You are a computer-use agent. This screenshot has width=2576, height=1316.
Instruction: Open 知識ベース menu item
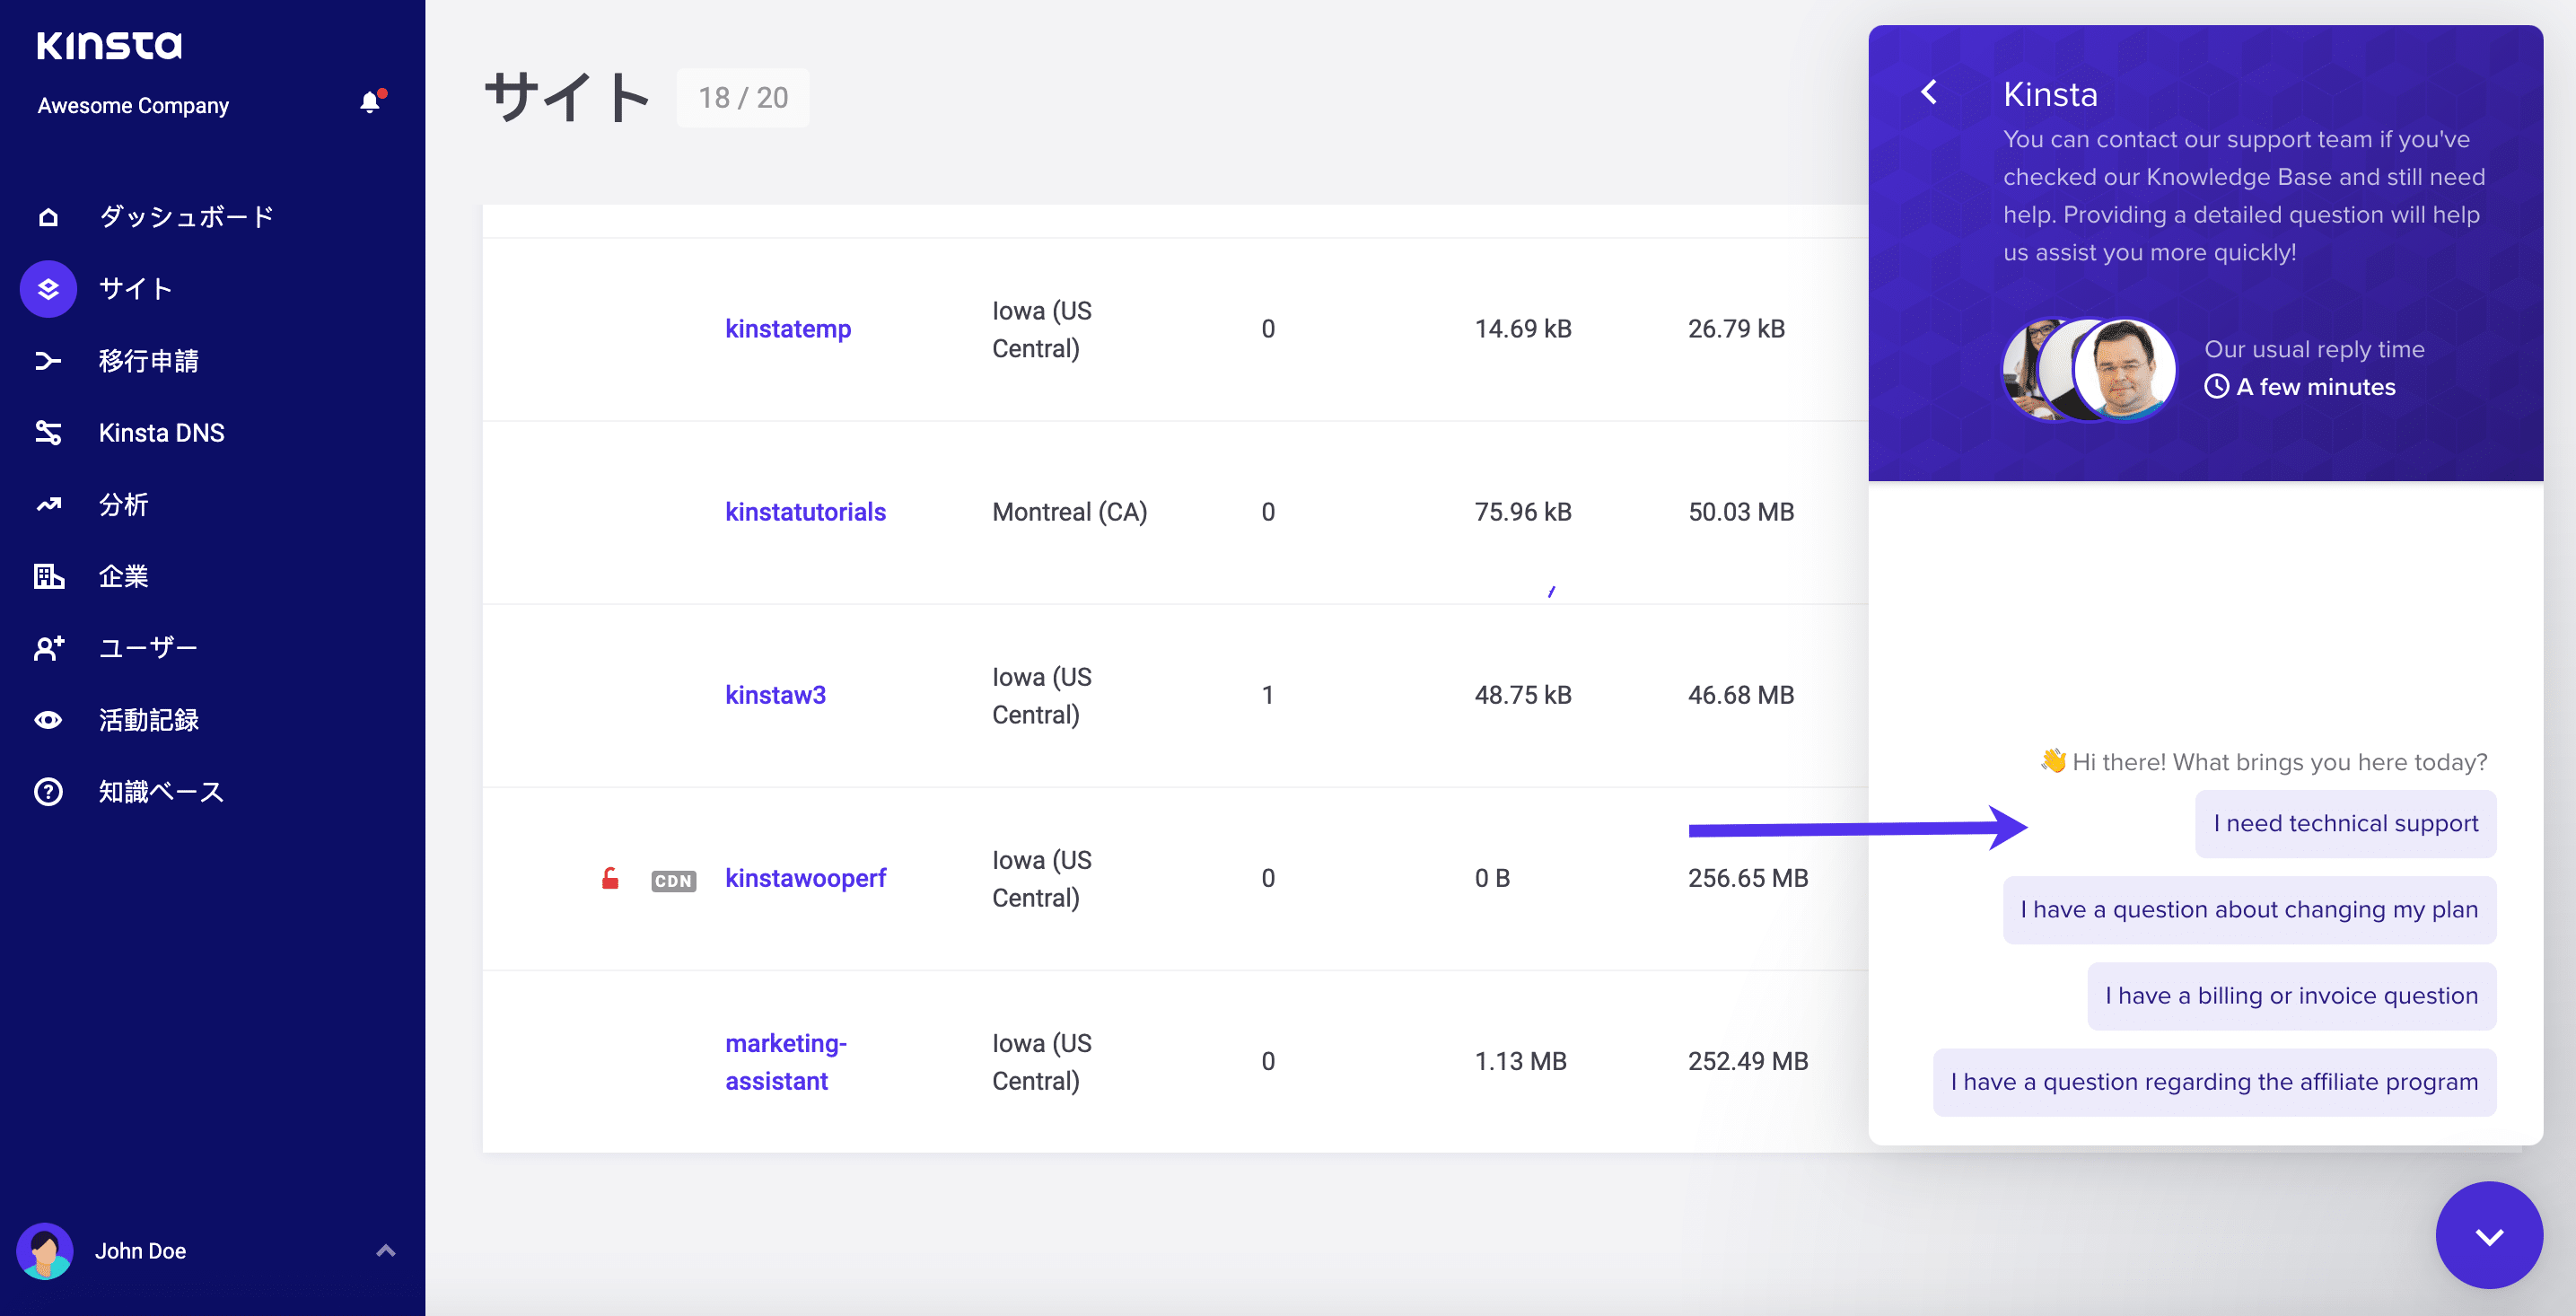click(161, 792)
